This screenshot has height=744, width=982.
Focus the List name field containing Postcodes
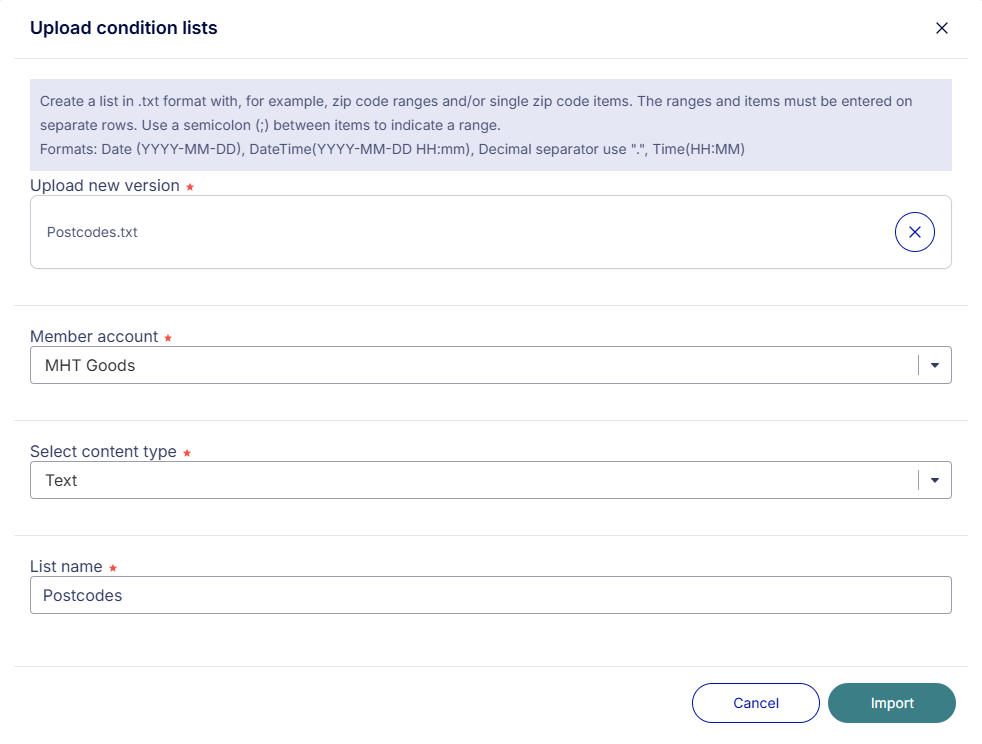(x=490, y=595)
